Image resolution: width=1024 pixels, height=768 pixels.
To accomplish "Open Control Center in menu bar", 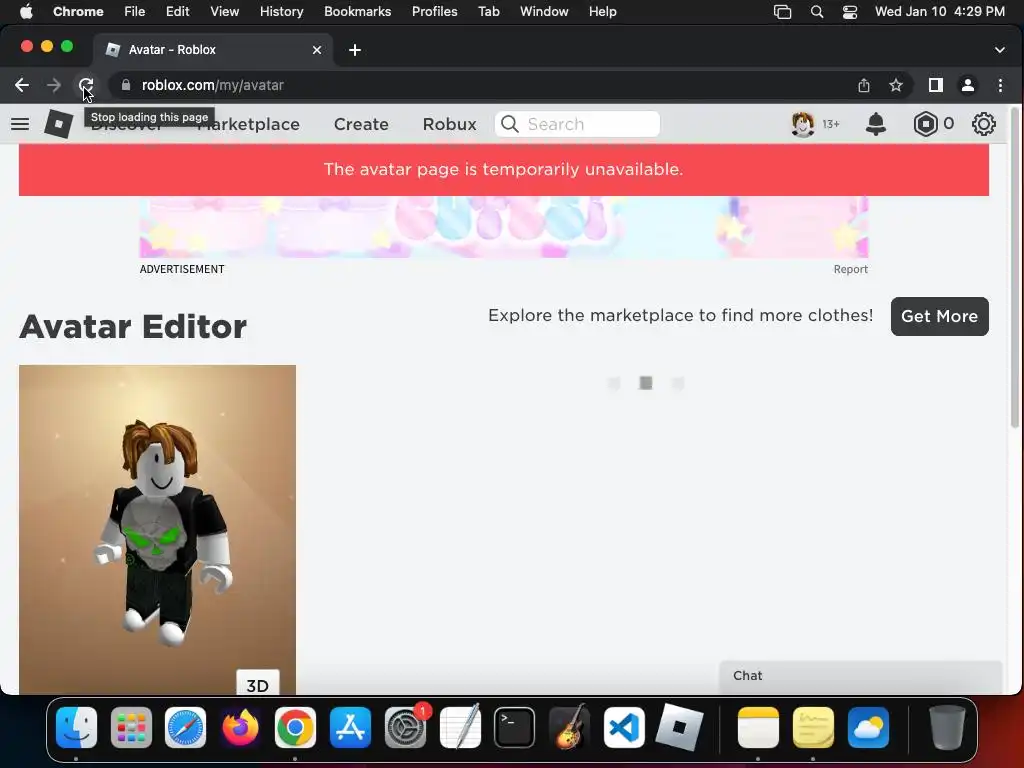I will [849, 11].
